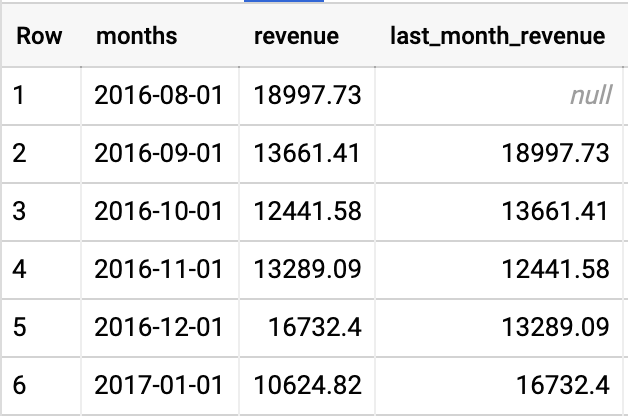
Task: Select the 2016-11-01 date cell
Action: (159, 269)
